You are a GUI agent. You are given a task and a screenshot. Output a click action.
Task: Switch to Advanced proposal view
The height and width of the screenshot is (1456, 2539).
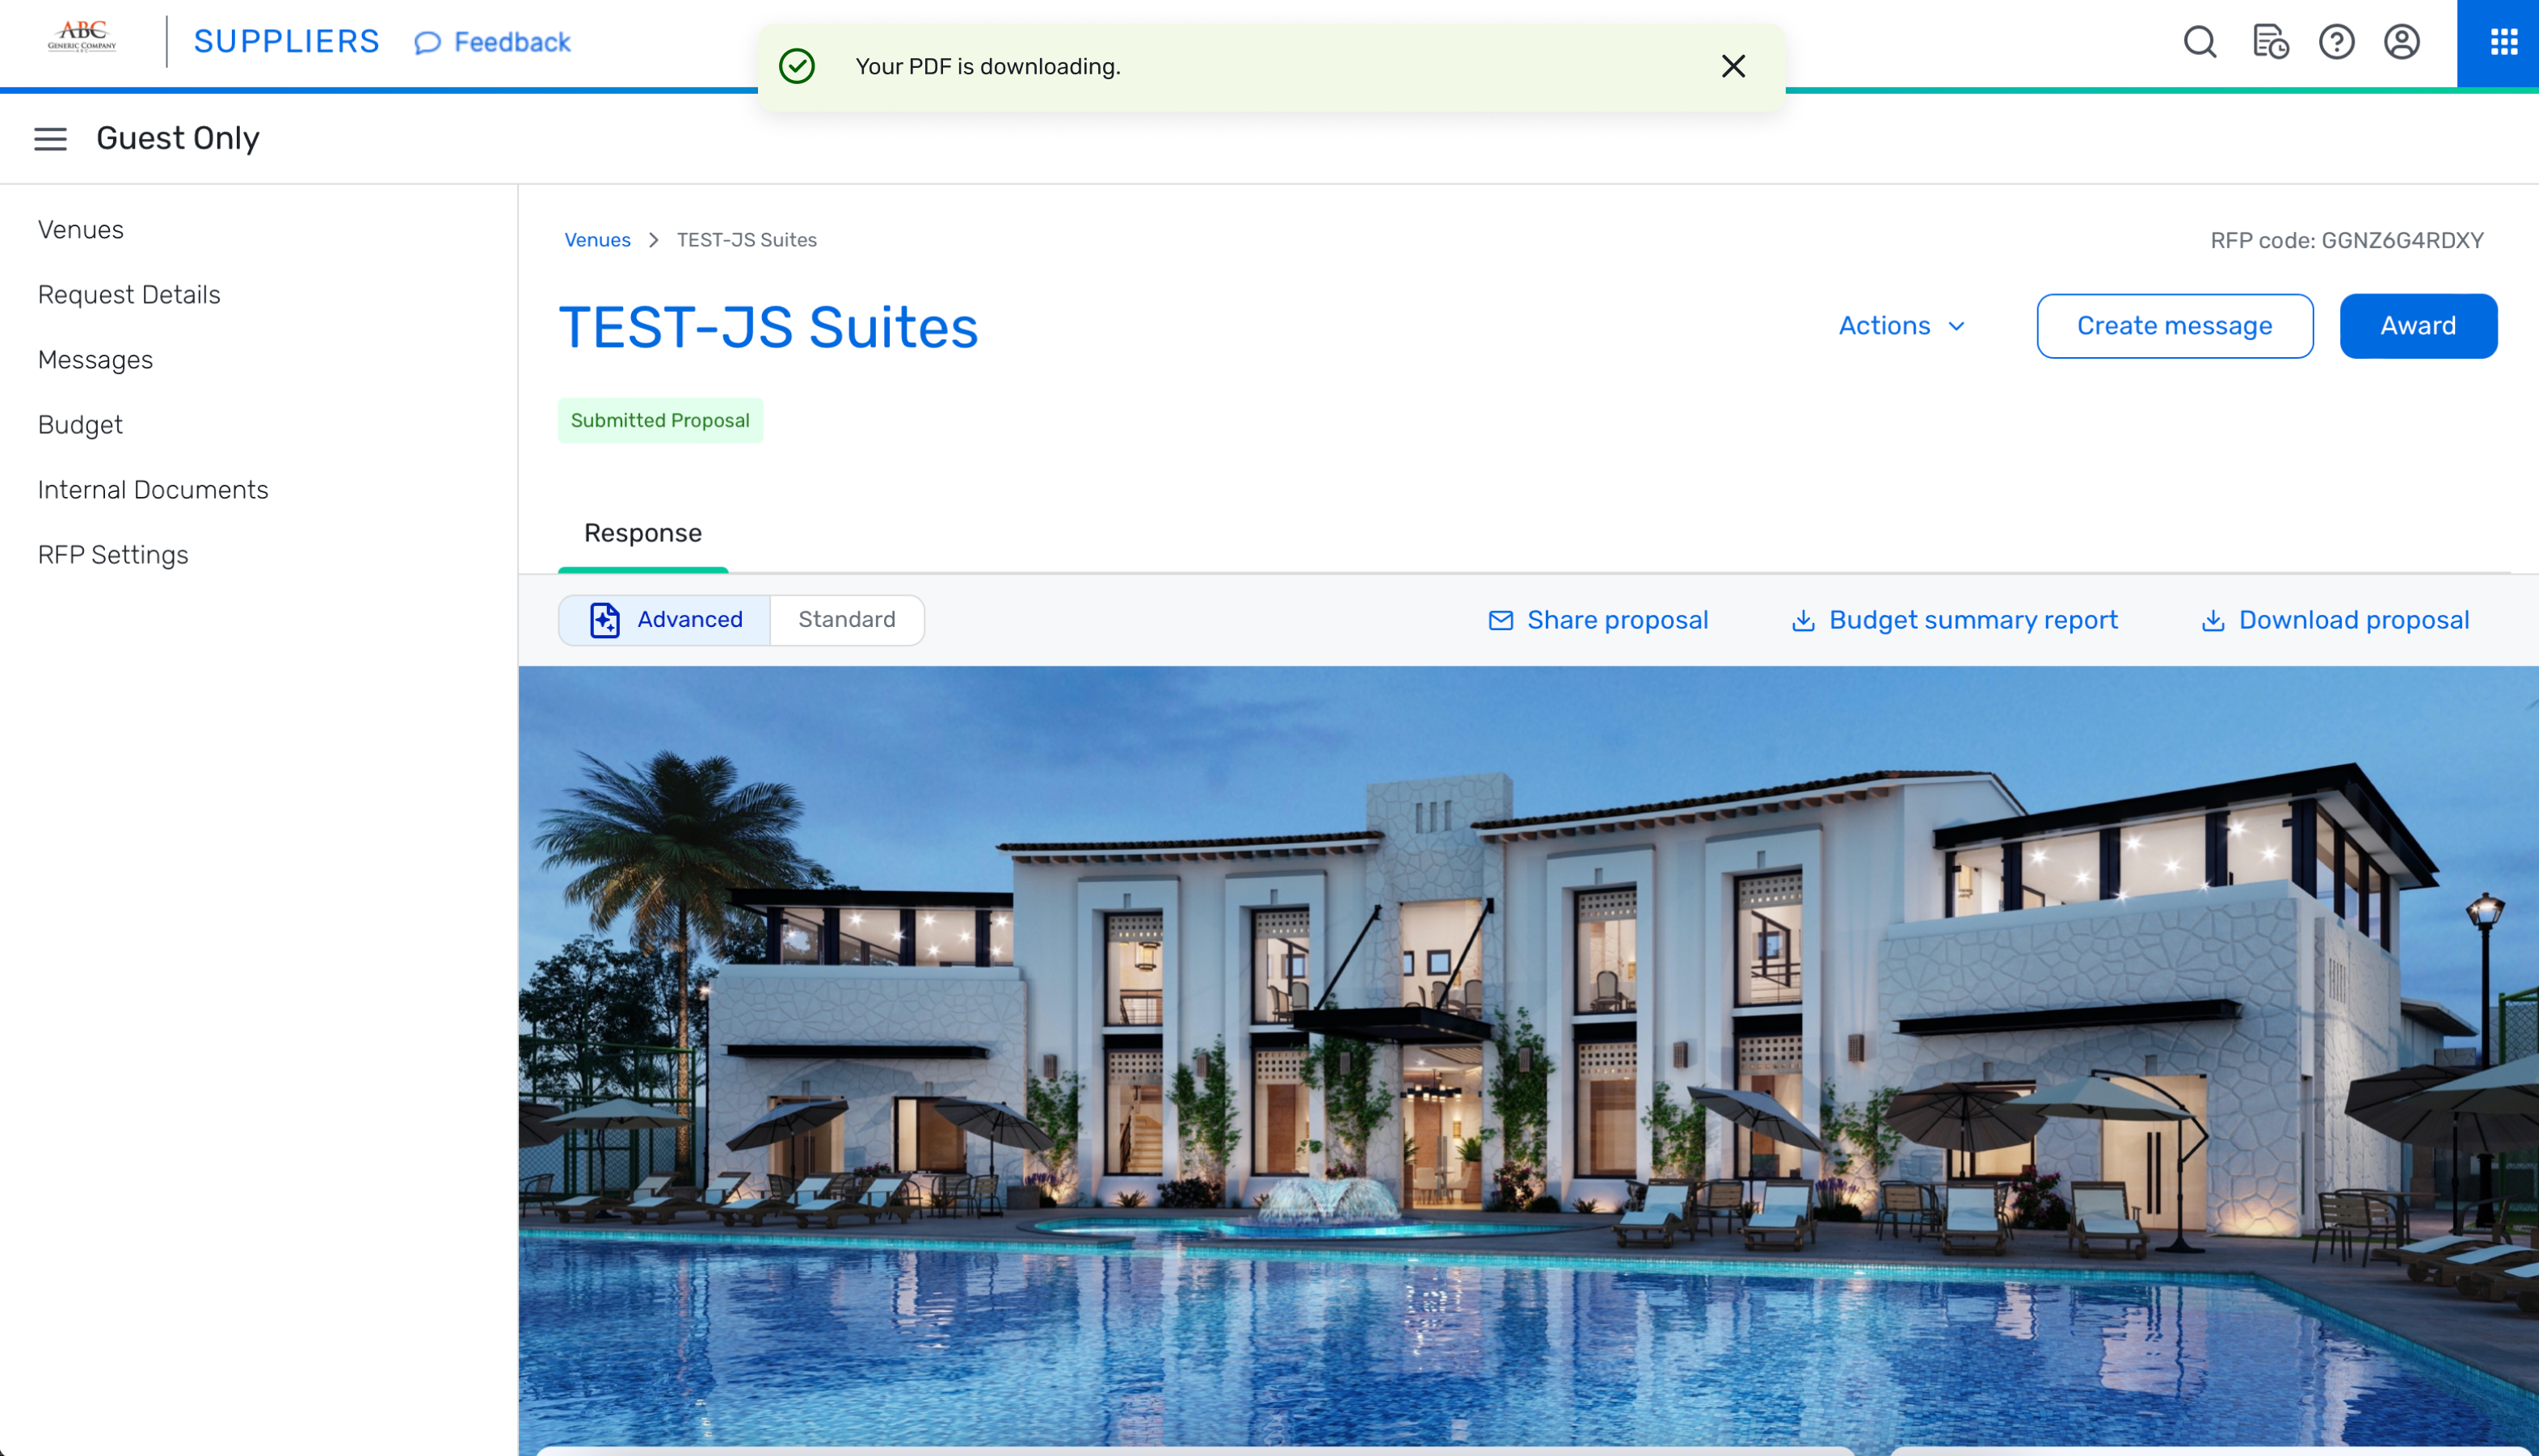[x=665, y=620]
